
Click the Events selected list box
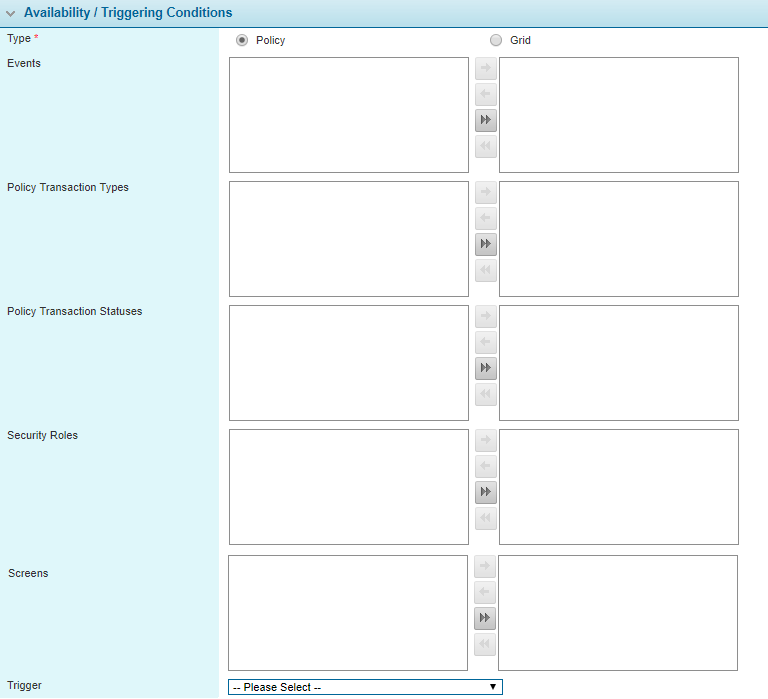pos(618,115)
